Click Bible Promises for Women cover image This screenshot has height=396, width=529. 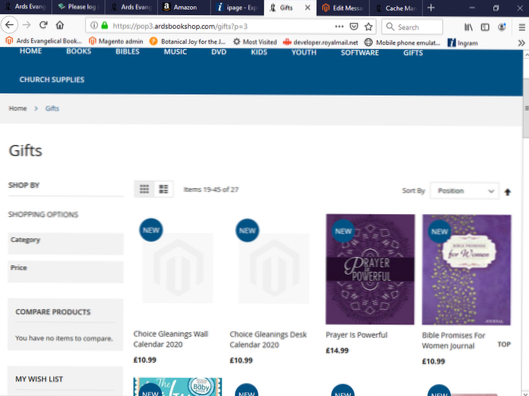[x=467, y=270]
